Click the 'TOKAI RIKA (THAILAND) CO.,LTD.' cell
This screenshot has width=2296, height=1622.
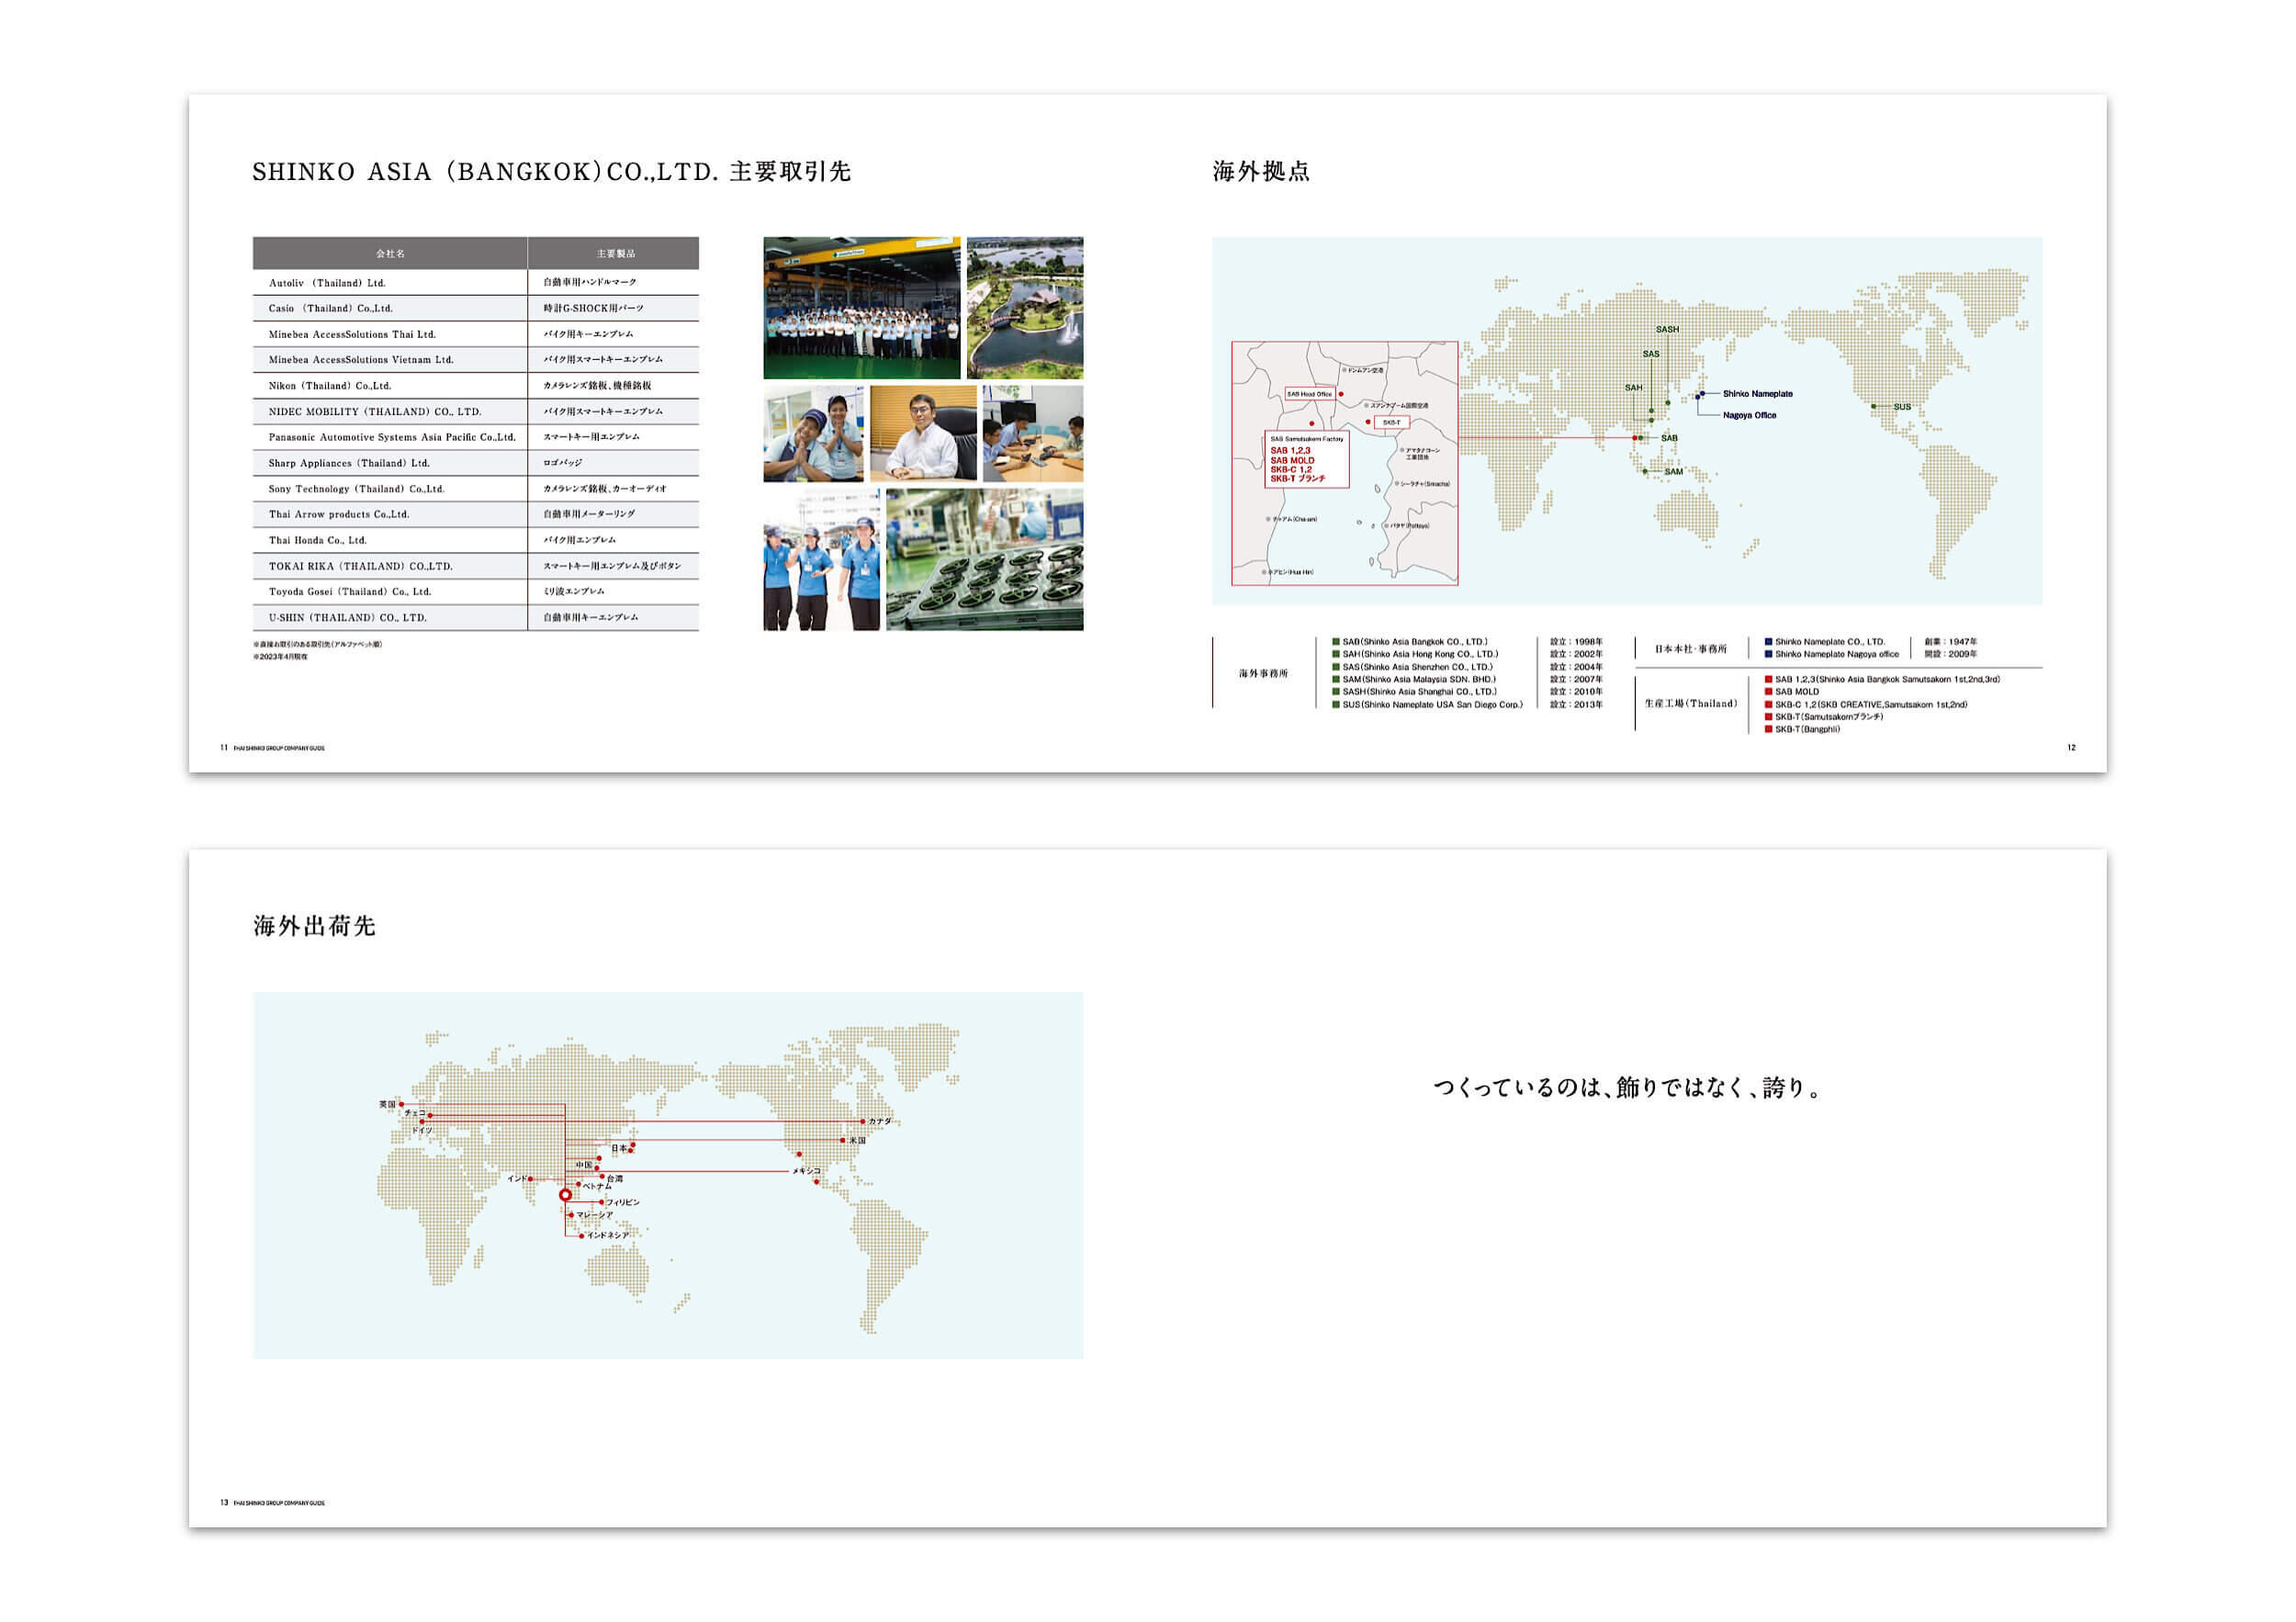[390, 567]
